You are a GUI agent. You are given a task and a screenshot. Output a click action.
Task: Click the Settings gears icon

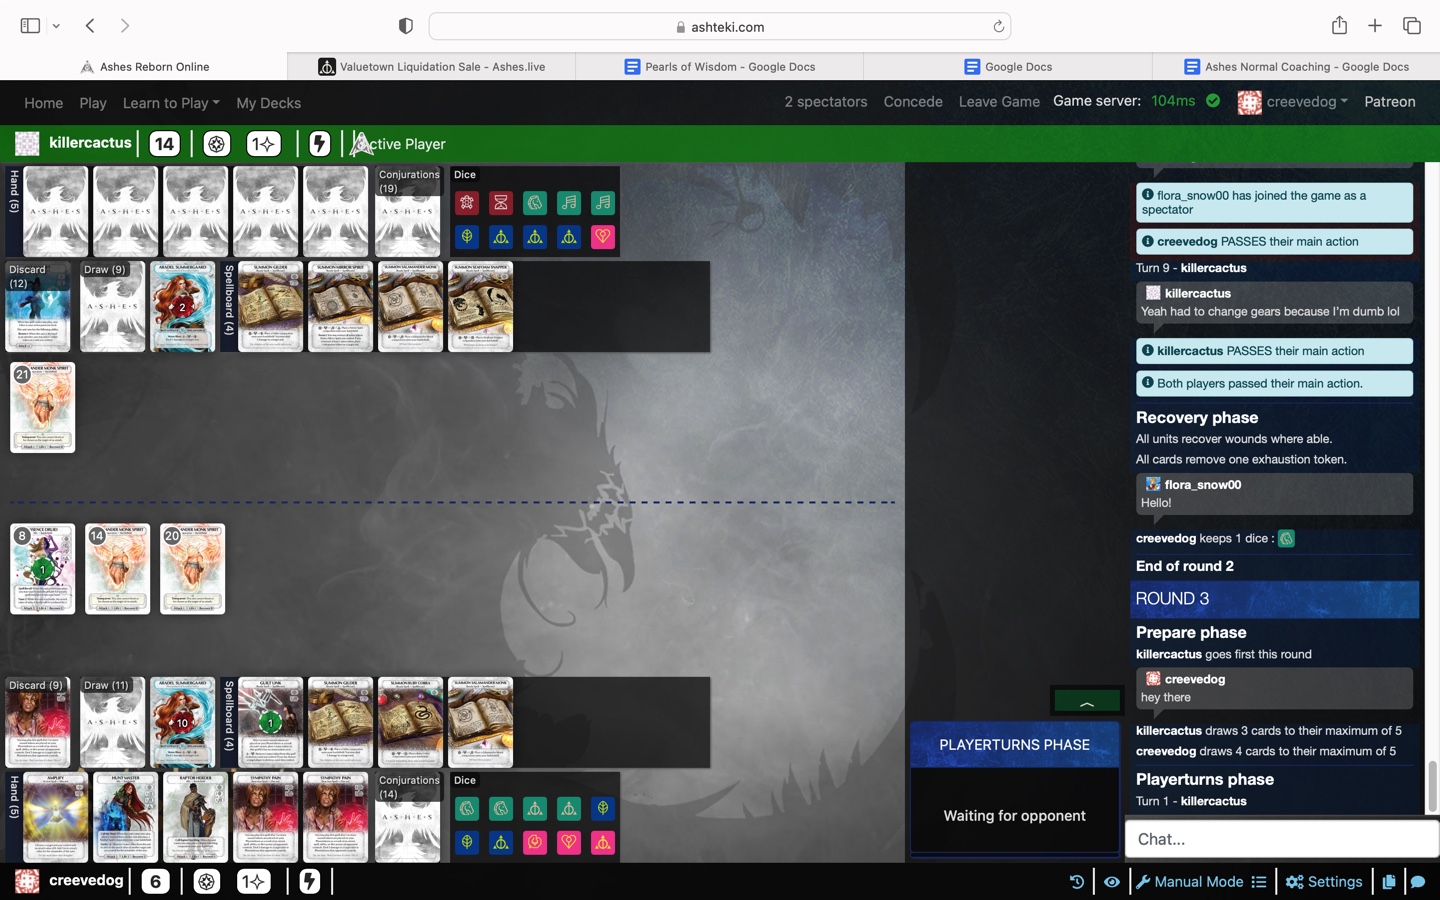(x=1295, y=882)
